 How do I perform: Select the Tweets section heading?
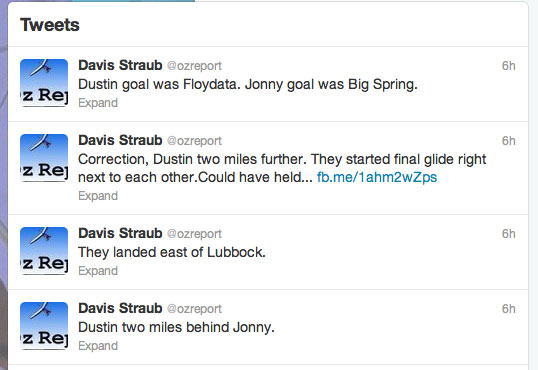50,25
